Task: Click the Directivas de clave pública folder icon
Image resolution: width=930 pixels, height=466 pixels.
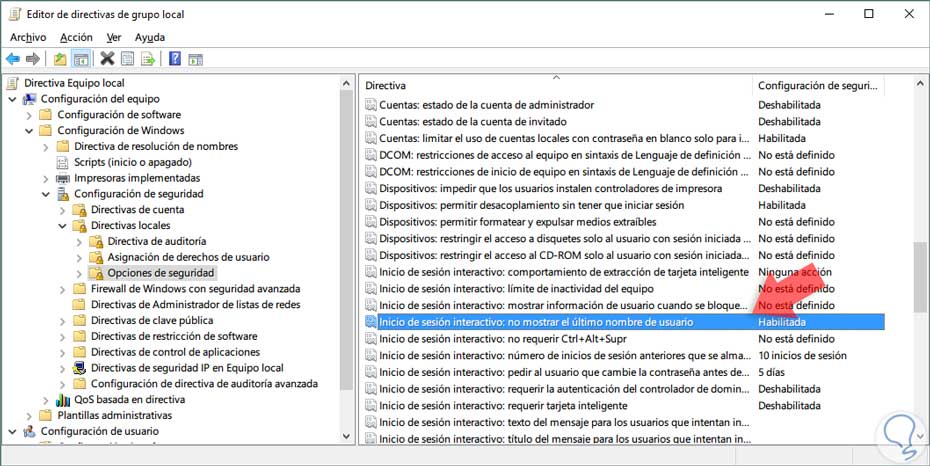Action: 79,321
